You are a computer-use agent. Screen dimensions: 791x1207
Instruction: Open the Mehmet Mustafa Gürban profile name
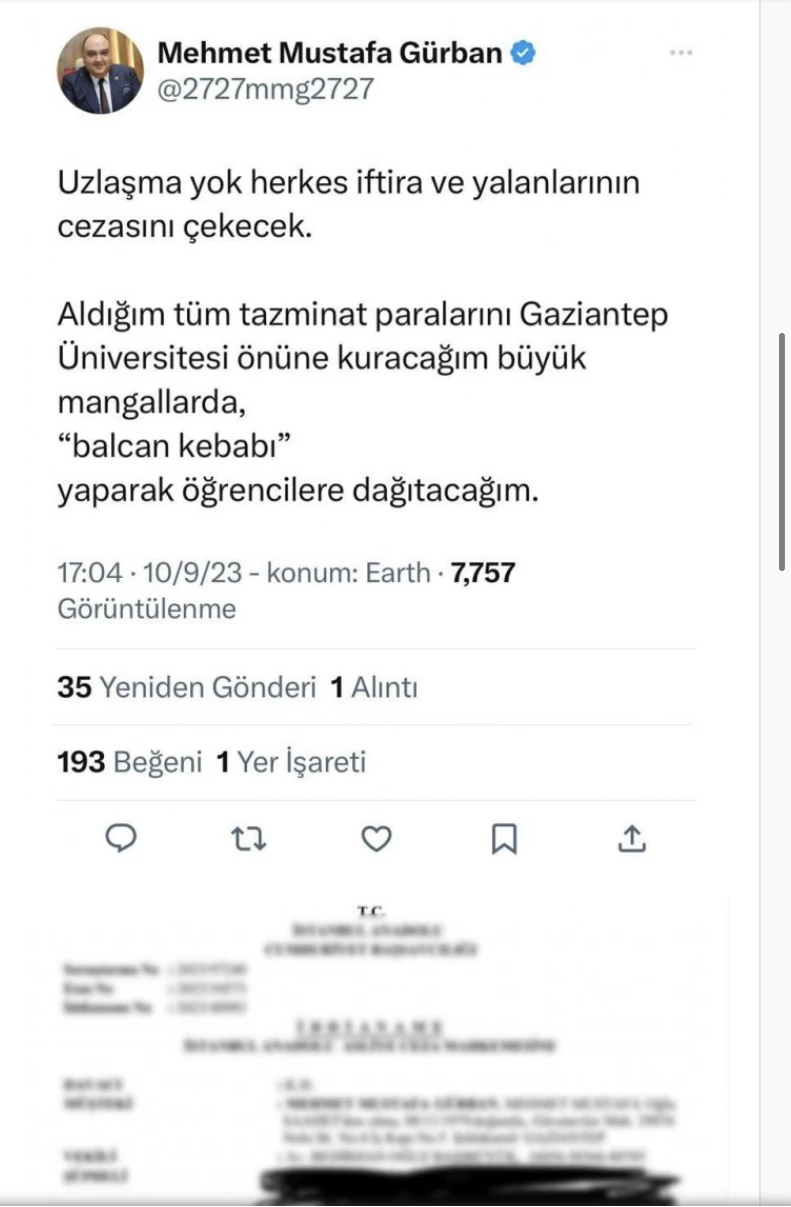pyautogui.click(x=330, y=53)
